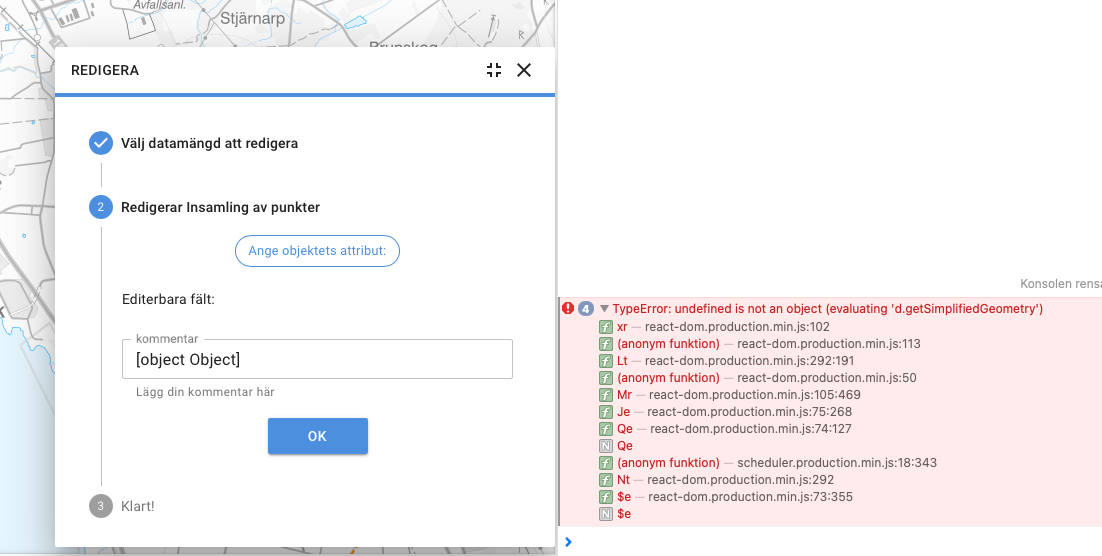Open the react-dom.production.min.js:74:127 link

751,429
